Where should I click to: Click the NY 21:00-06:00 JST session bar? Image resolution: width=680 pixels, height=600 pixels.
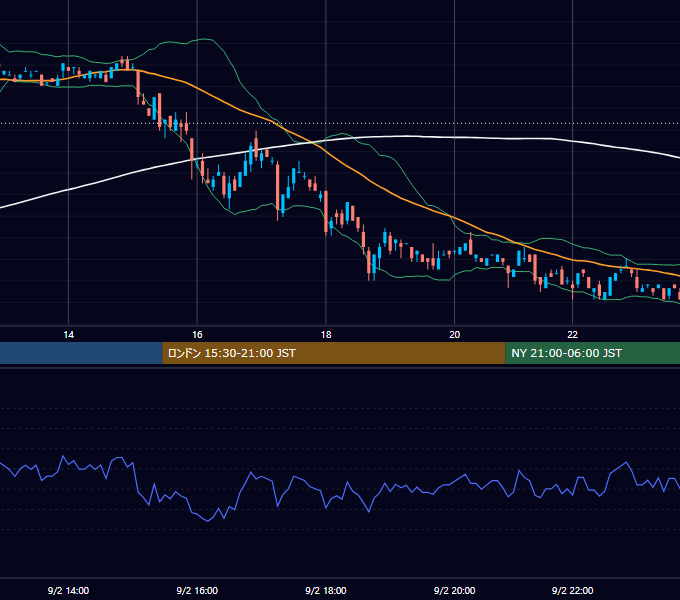click(x=593, y=353)
